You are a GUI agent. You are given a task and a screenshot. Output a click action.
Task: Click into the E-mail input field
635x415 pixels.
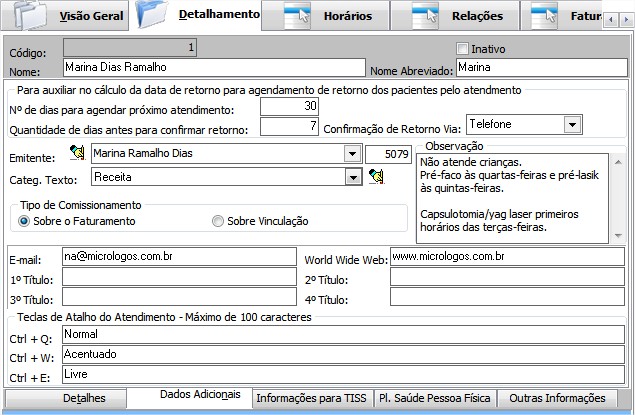click(x=179, y=257)
